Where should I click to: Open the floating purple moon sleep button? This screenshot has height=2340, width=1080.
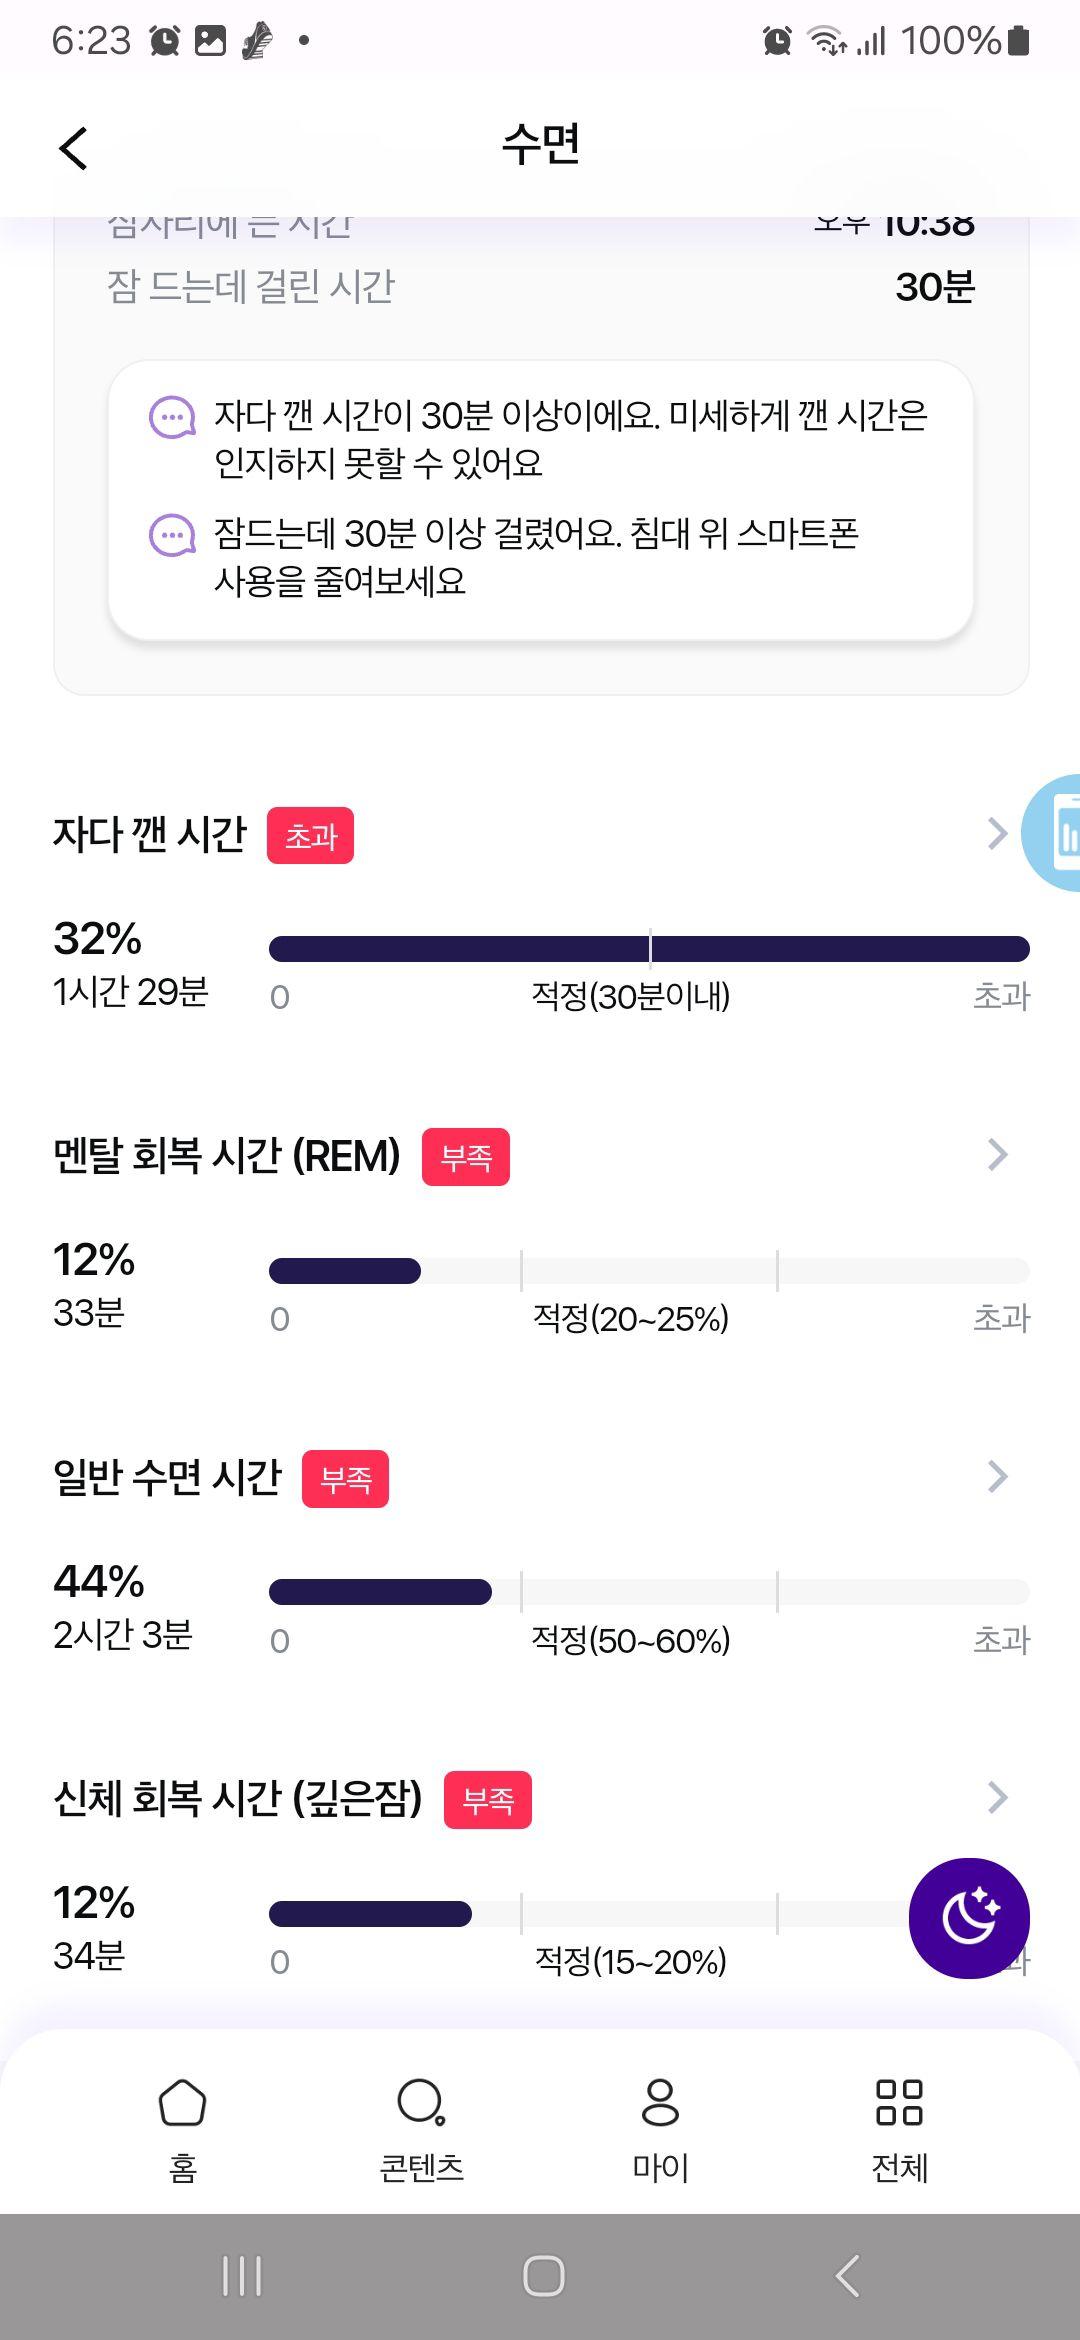969,1917
